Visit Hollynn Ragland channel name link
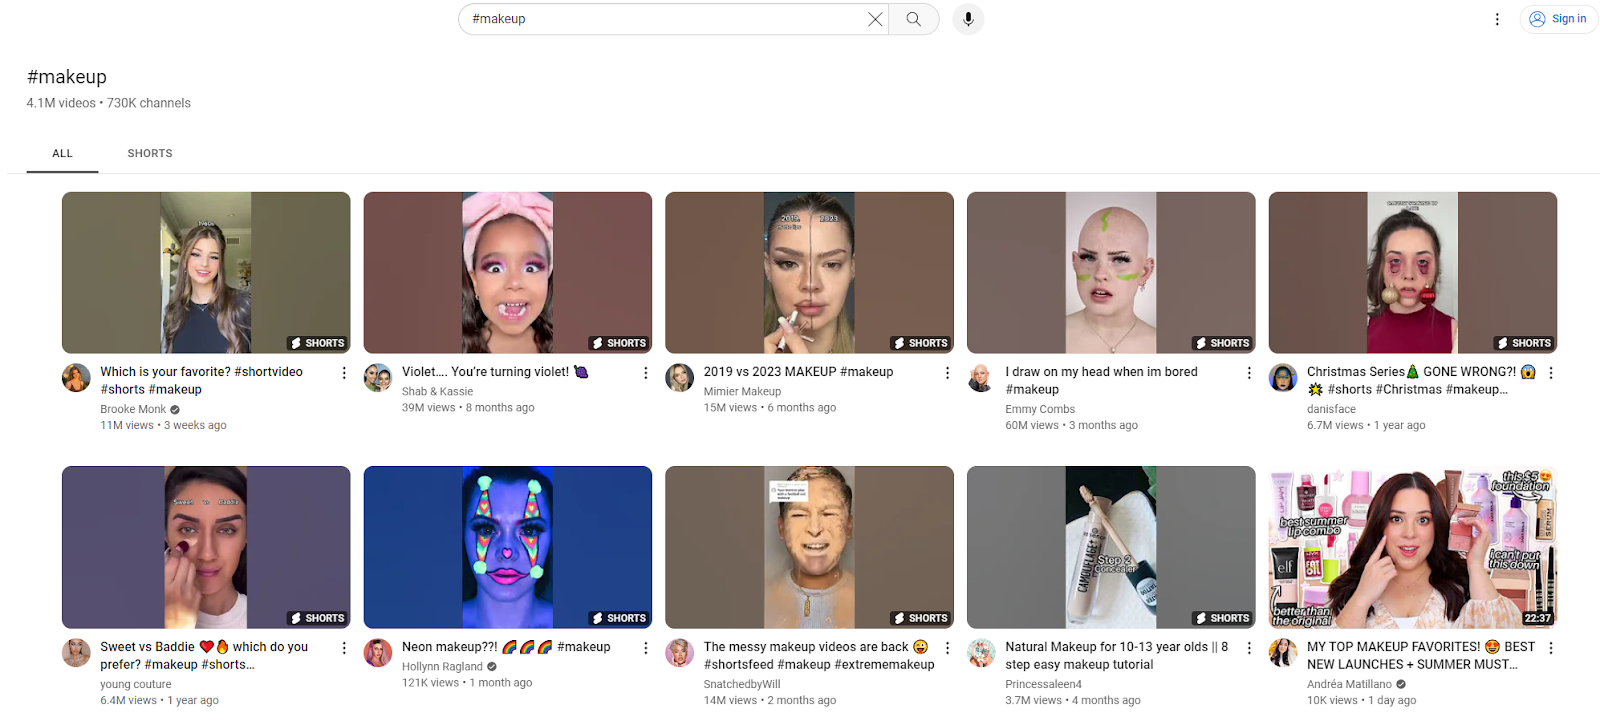Image resolution: width=1600 pixels, height=721 pixels. (x=442, y=667)
